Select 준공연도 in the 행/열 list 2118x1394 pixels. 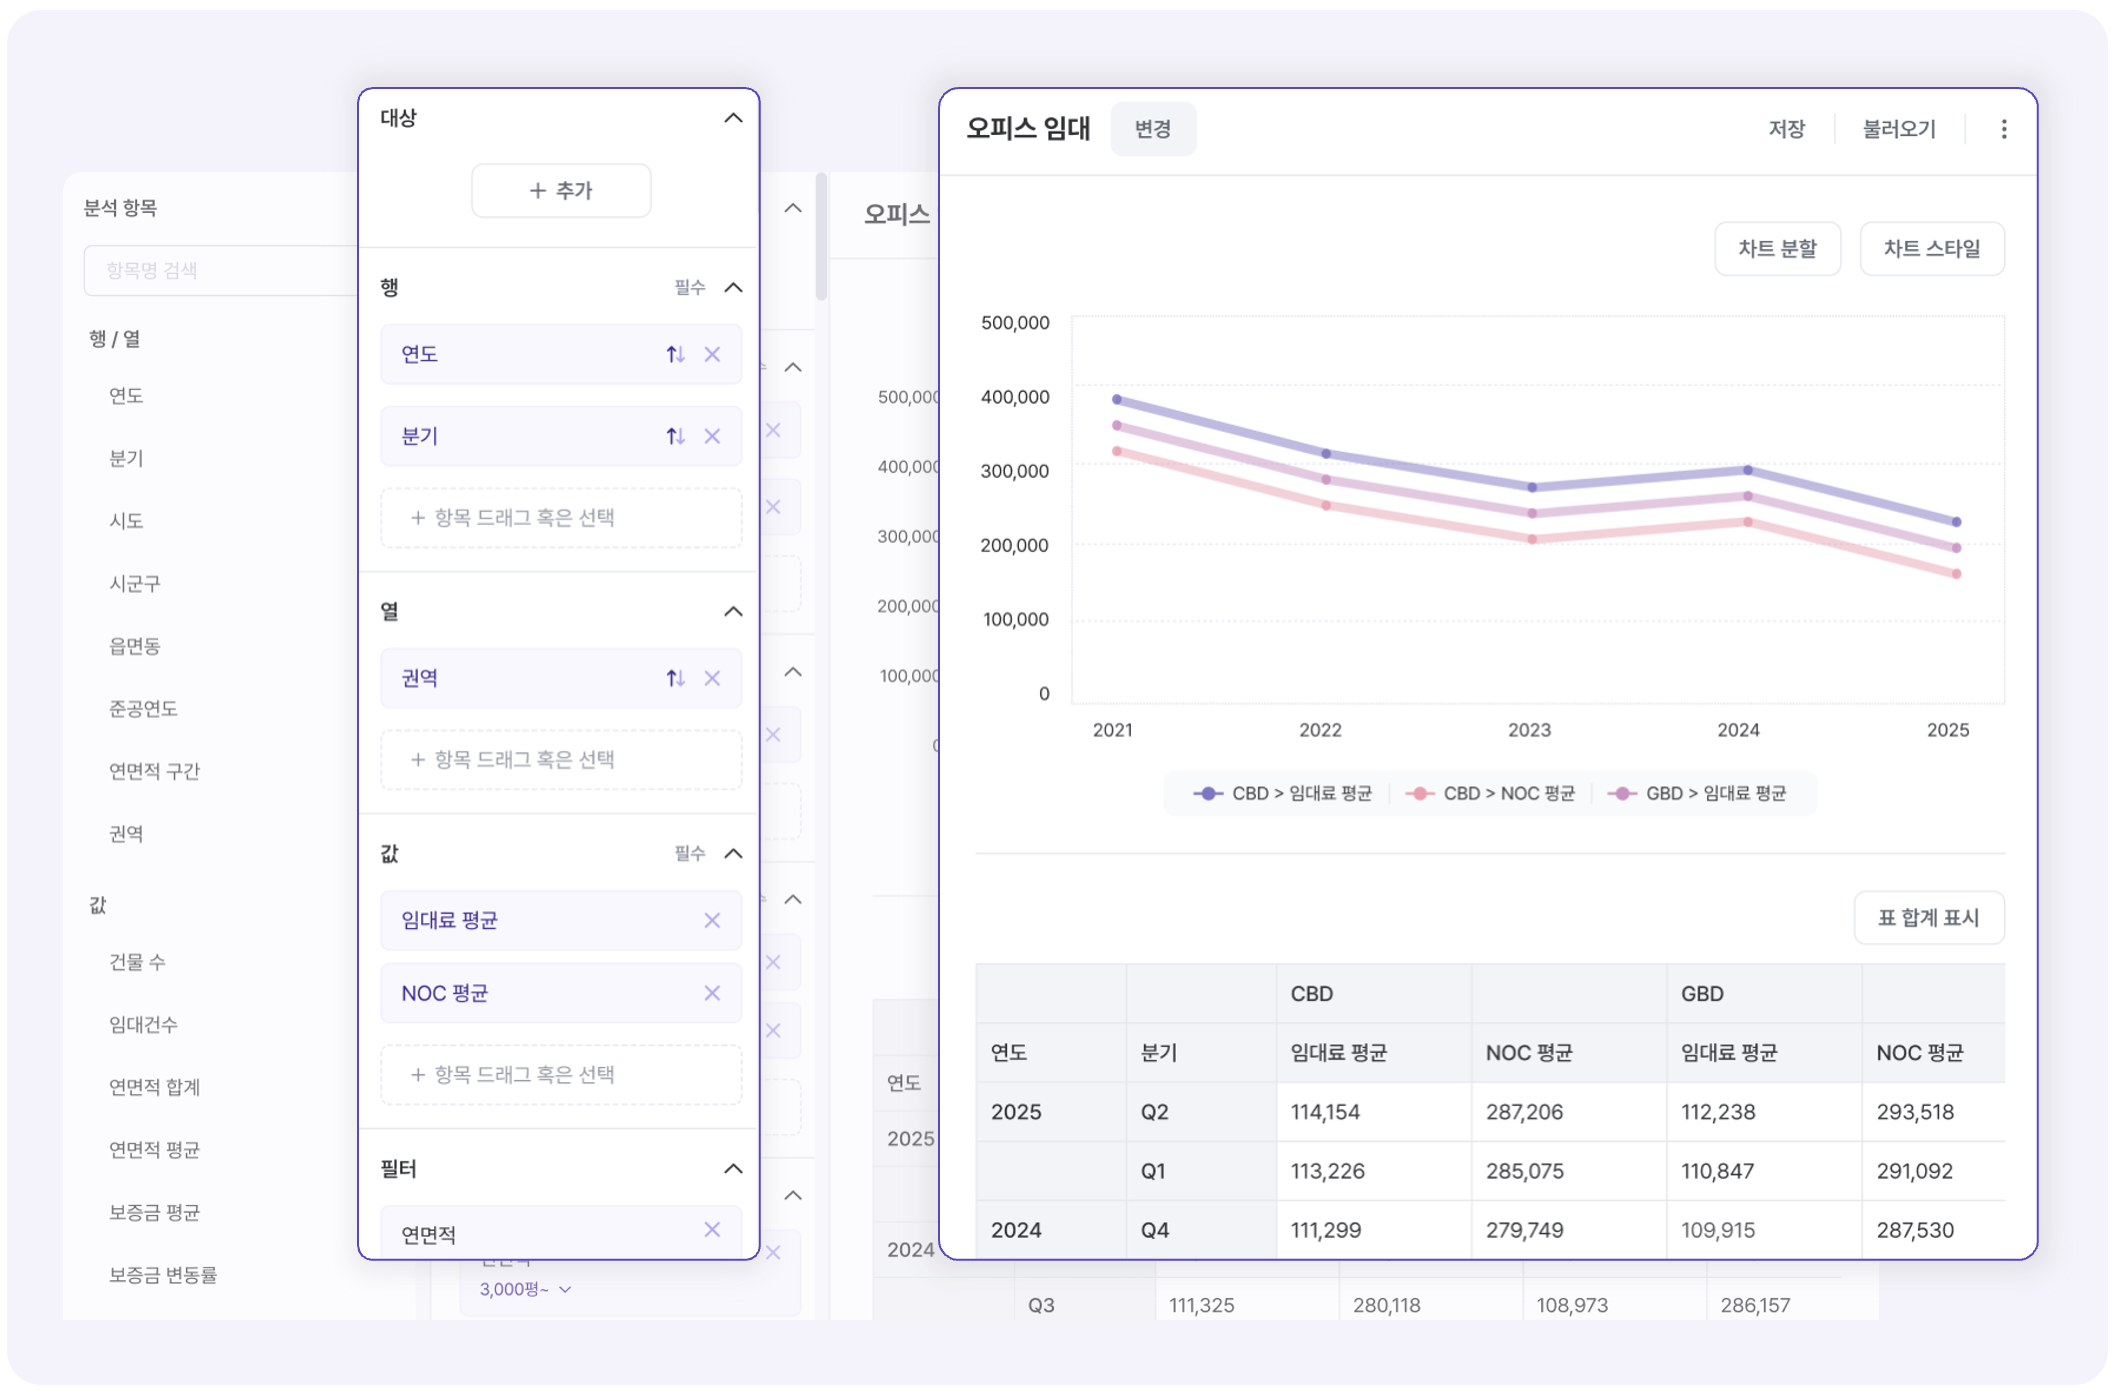point(143,708)
